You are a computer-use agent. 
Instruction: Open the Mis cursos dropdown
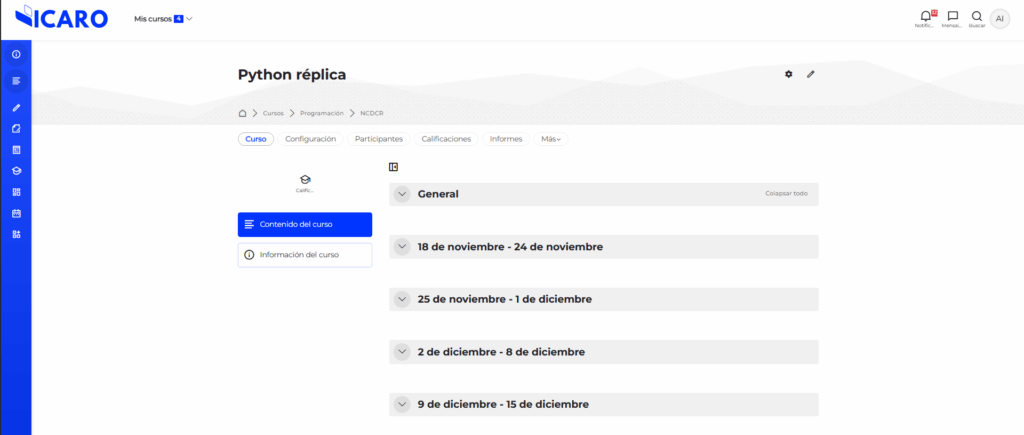tap(163, 19)
